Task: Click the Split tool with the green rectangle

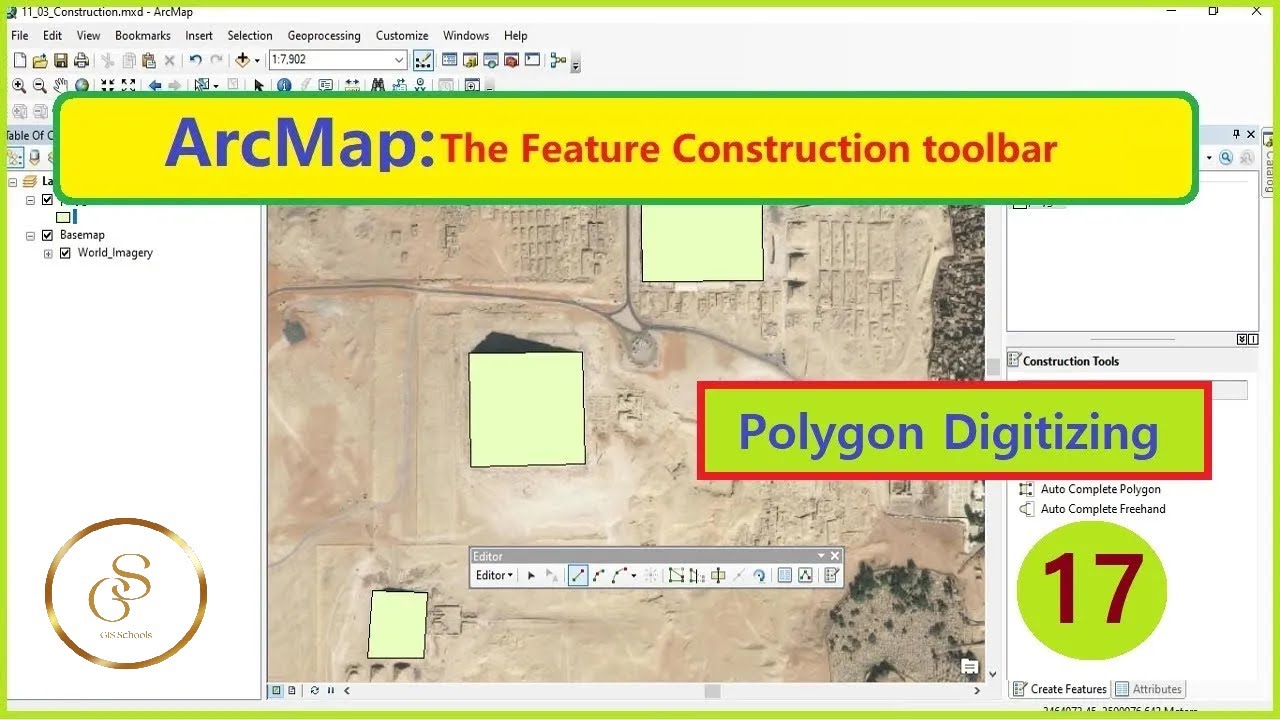Action: (x=718, y=575)
